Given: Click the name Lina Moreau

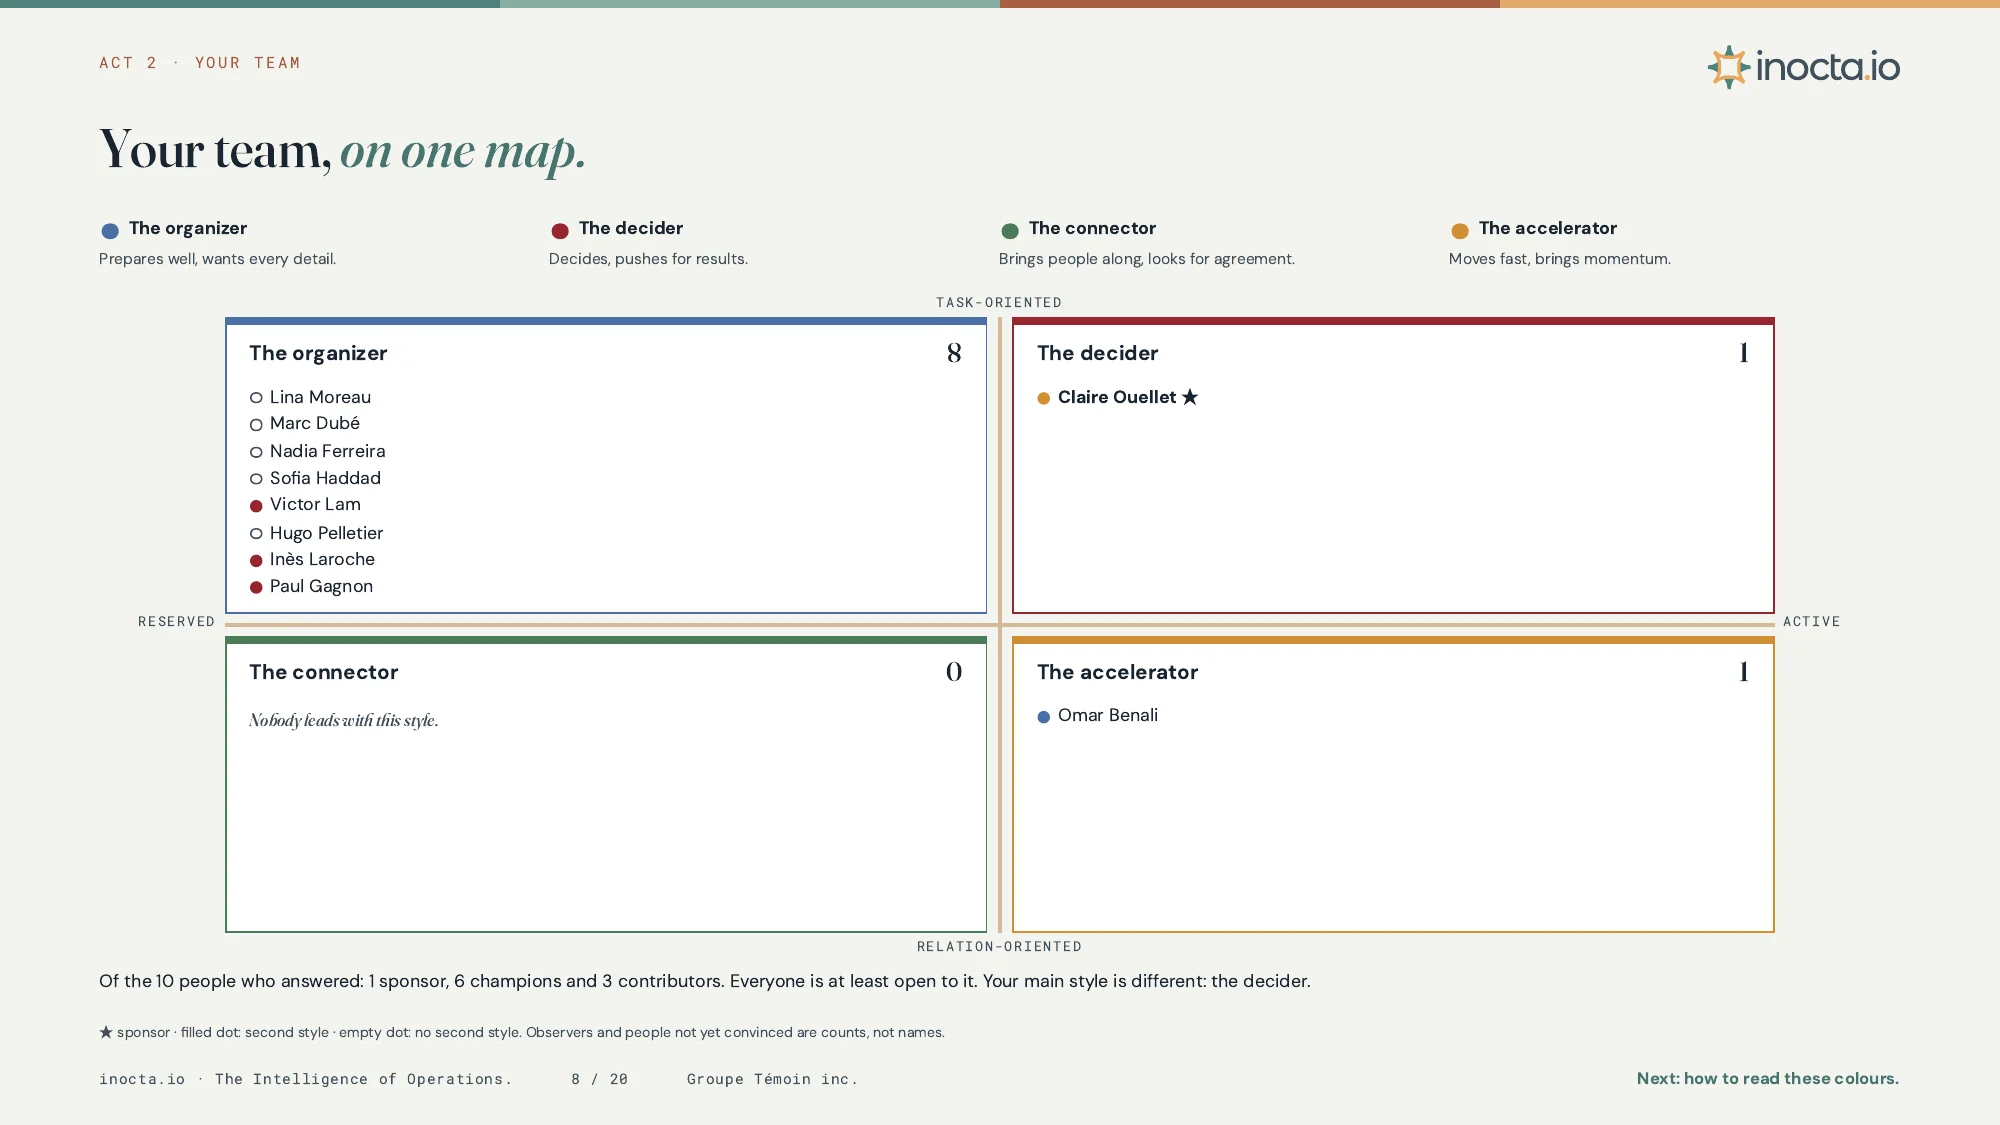Looking at the screenshot, I should pos(320,397).
